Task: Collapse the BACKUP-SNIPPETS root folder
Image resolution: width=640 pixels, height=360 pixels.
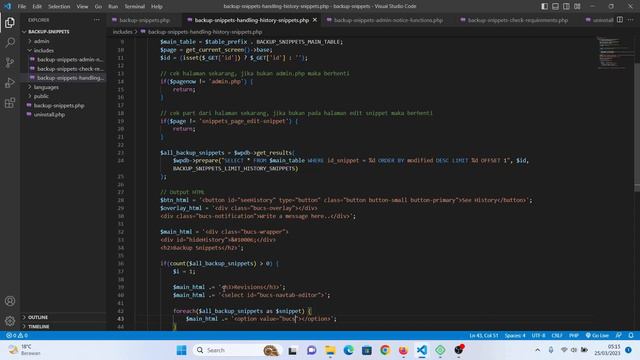Action: (x=63, y=31)
